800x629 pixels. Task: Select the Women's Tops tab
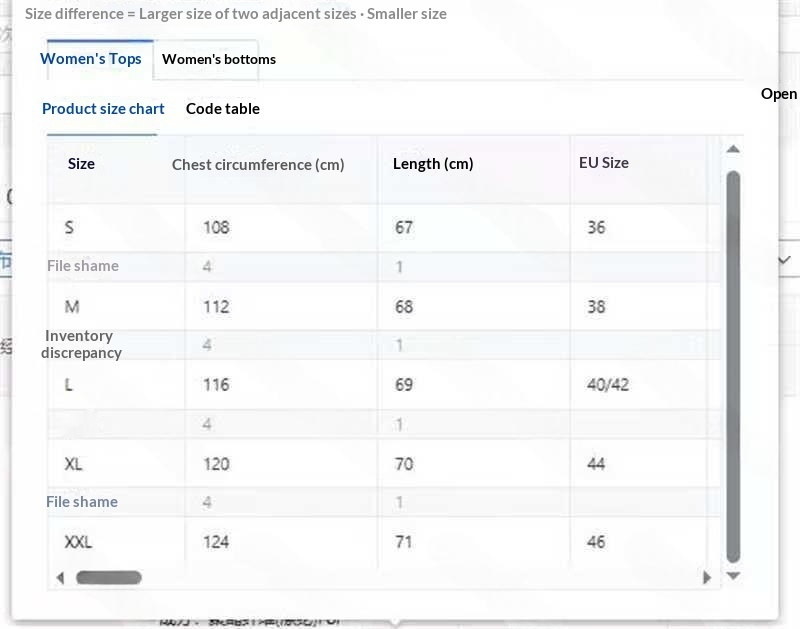91,59
